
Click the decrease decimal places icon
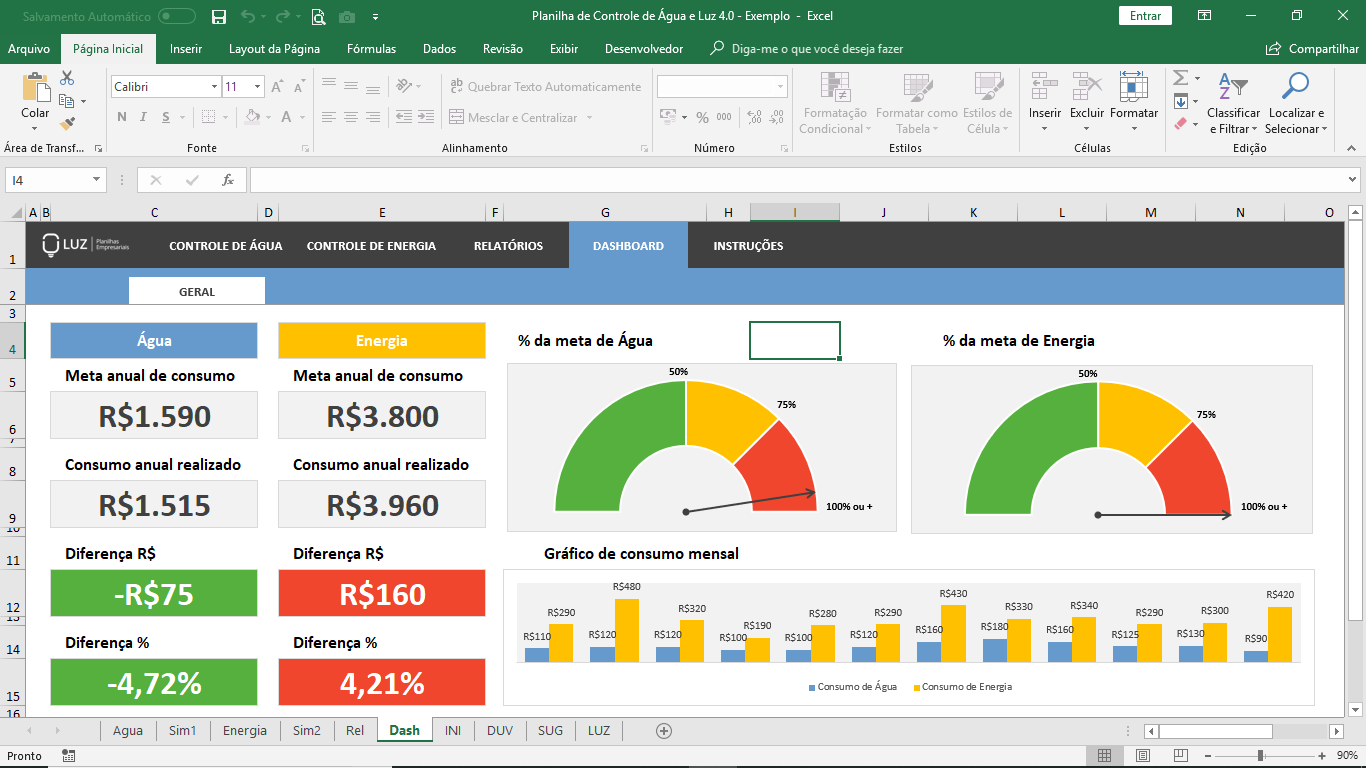click(x=776, y=117)
